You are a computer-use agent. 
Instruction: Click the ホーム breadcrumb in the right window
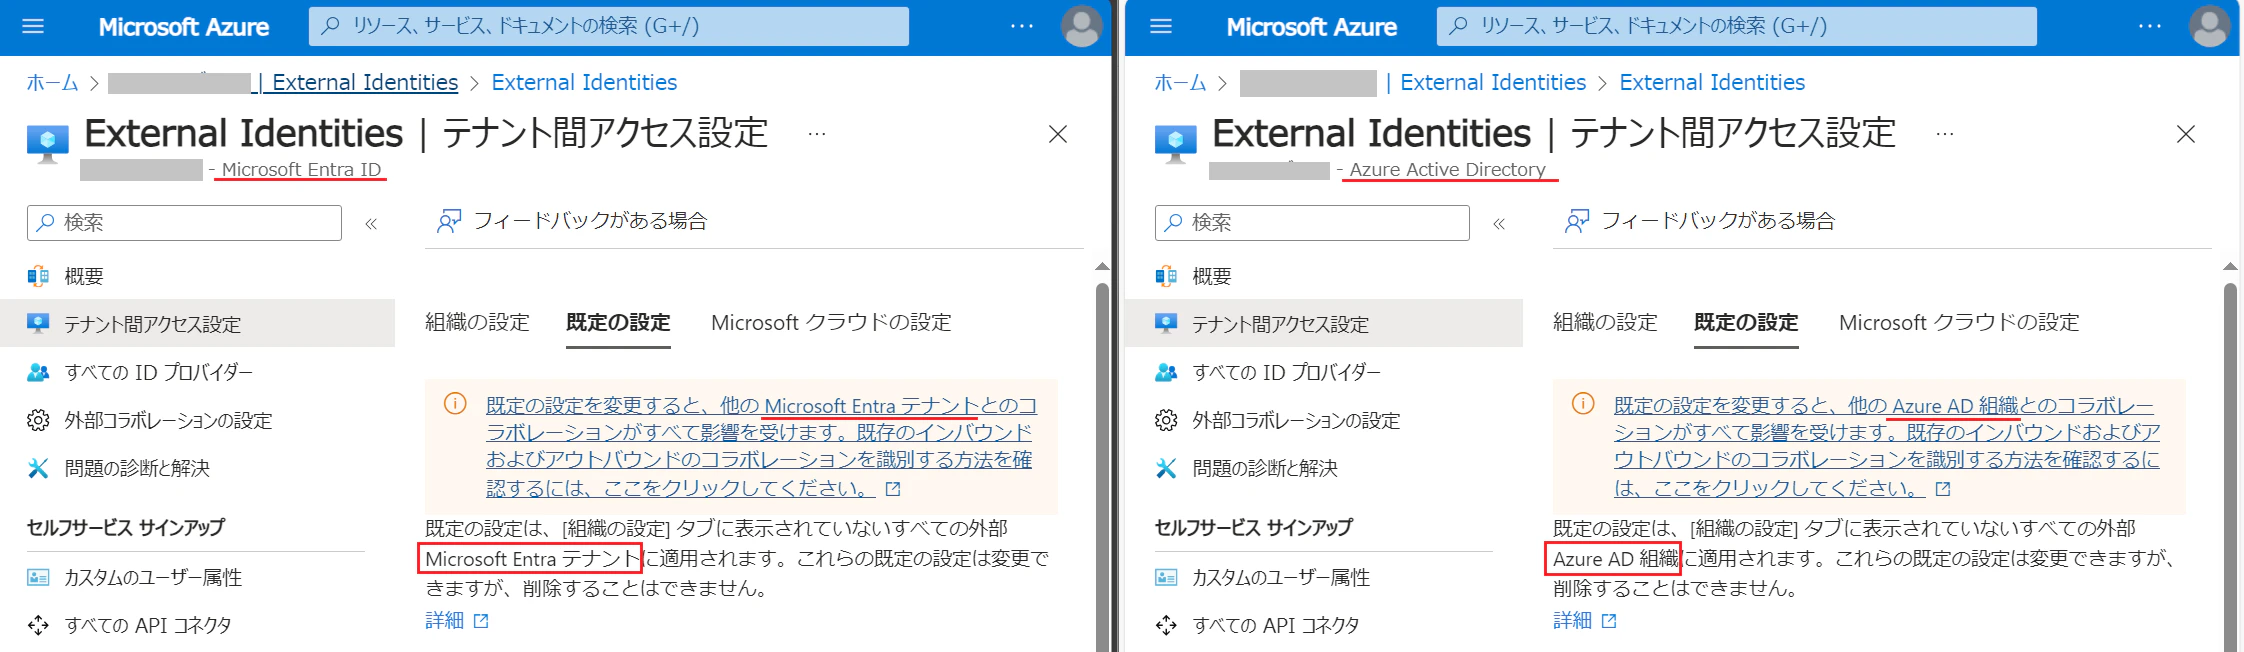[1180, 82]
